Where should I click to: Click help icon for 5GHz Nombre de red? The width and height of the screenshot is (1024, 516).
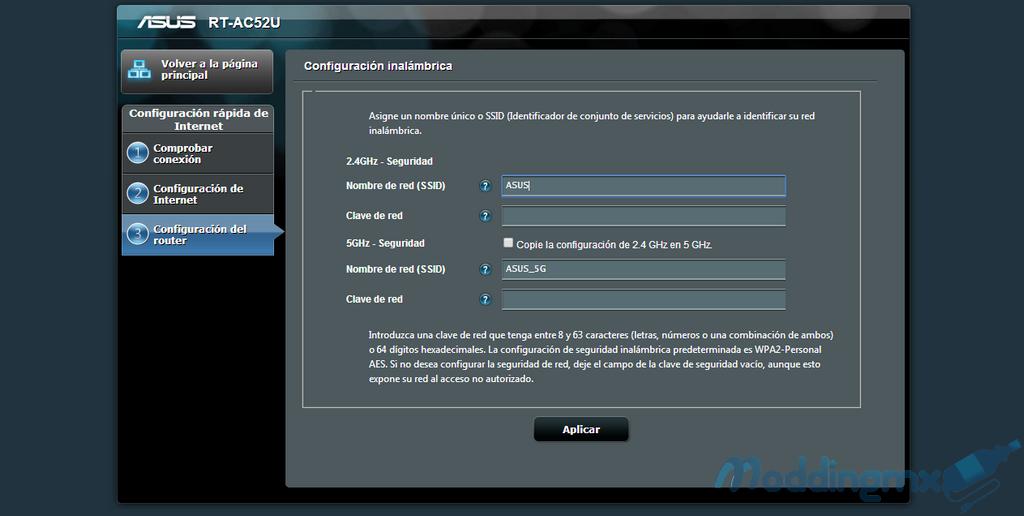coord(485,270)
